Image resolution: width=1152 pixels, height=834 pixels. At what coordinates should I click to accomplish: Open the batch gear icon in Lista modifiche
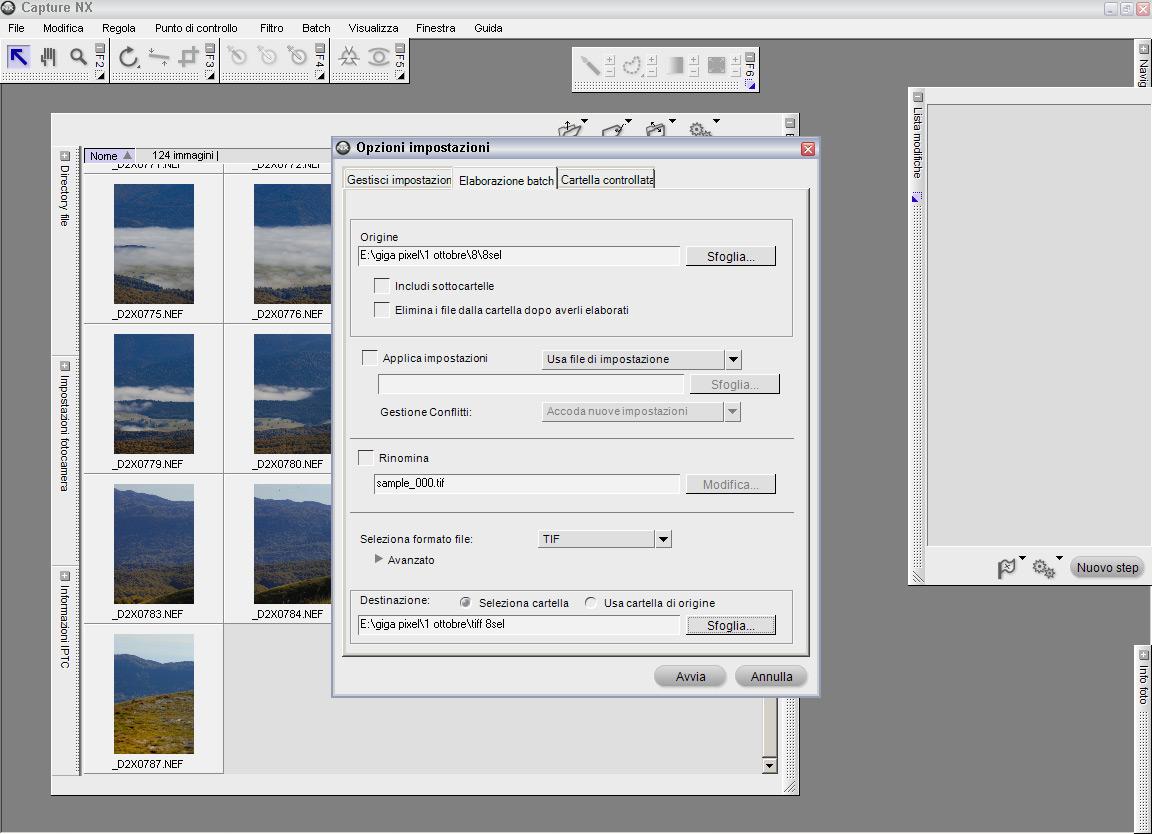(1043, 568)
